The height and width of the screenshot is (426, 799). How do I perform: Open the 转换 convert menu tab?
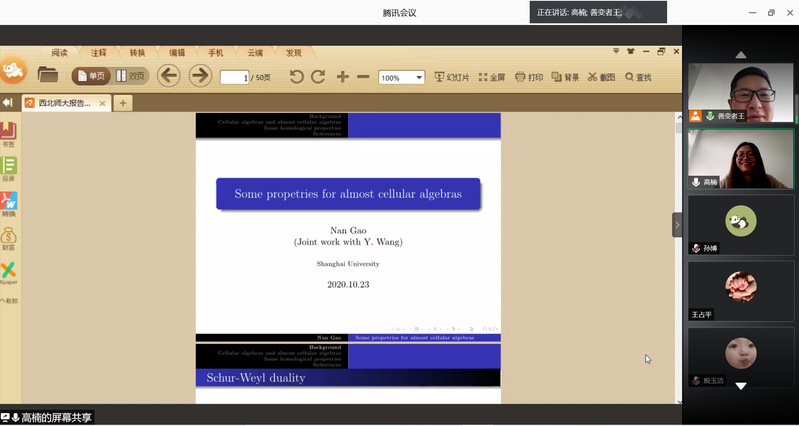pyautogui.click(x=137, y=53)
